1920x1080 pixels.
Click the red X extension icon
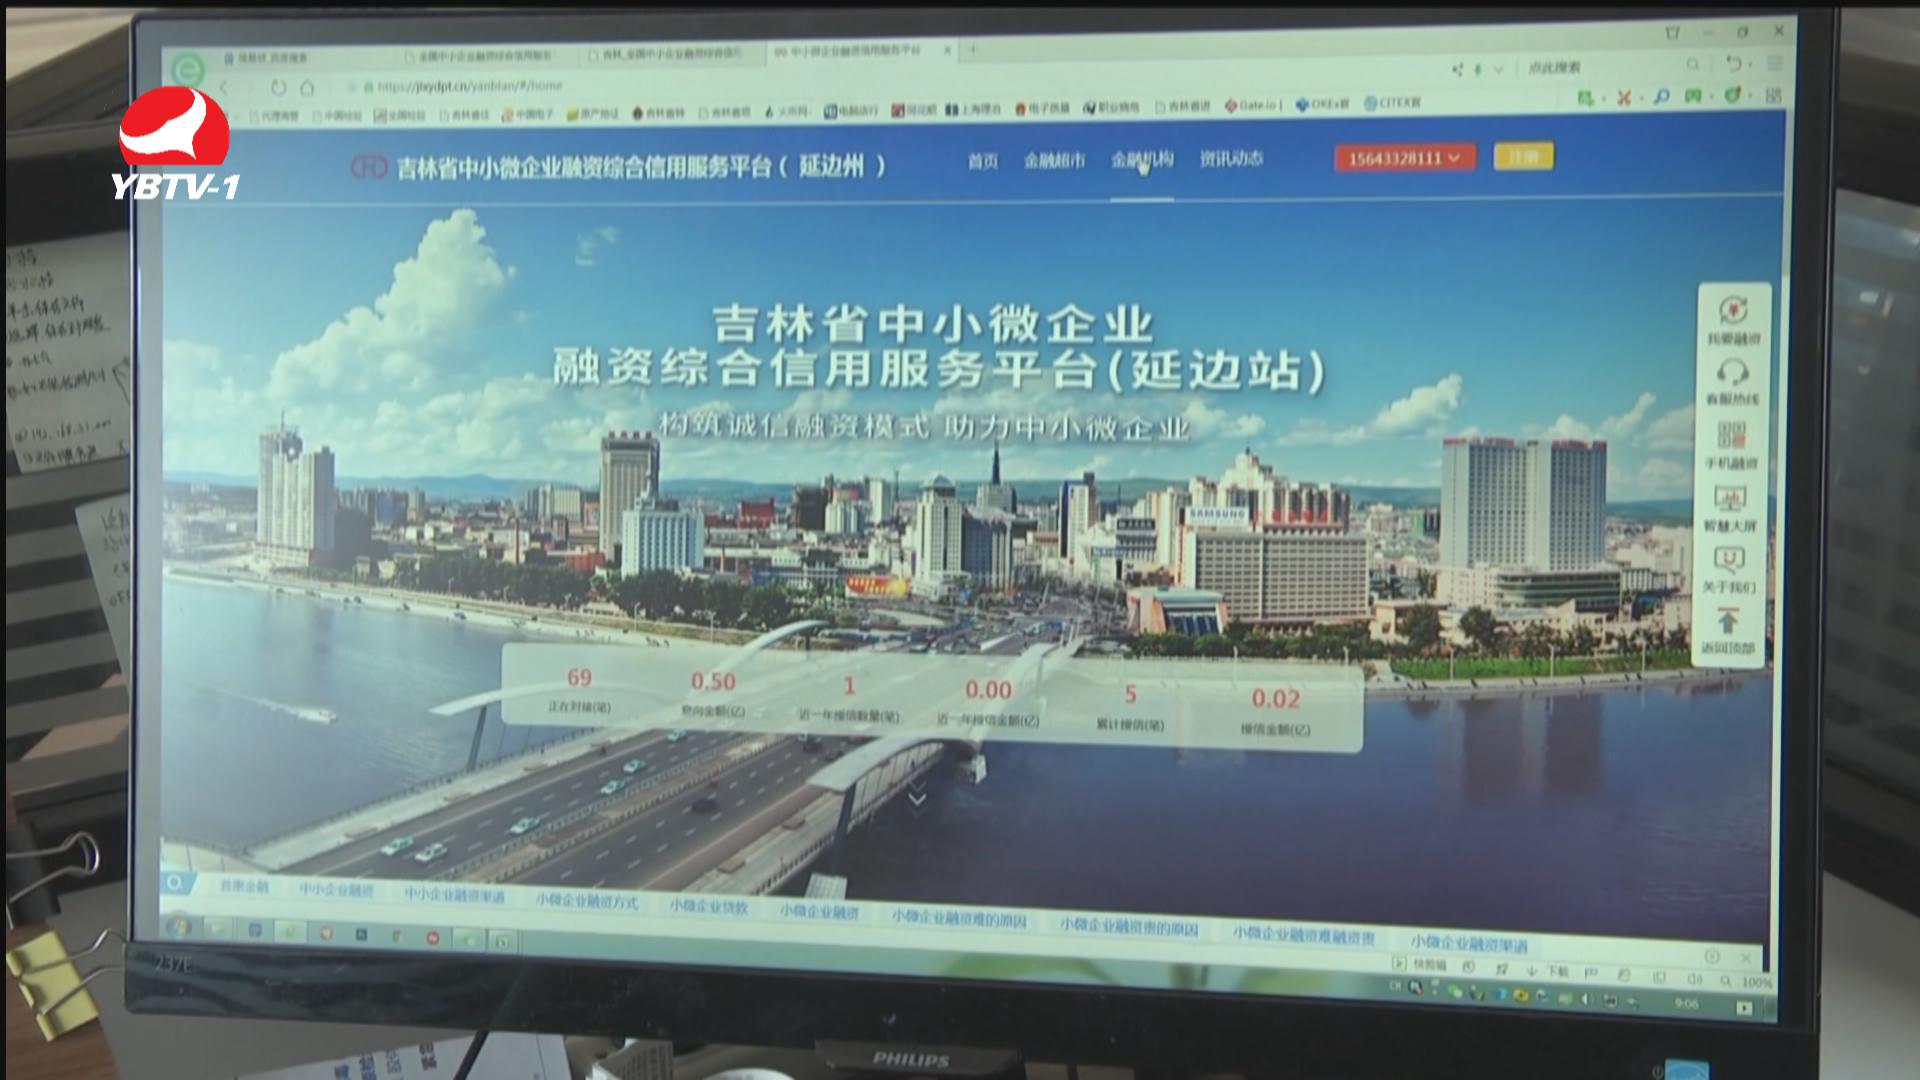coord(1624,97)
